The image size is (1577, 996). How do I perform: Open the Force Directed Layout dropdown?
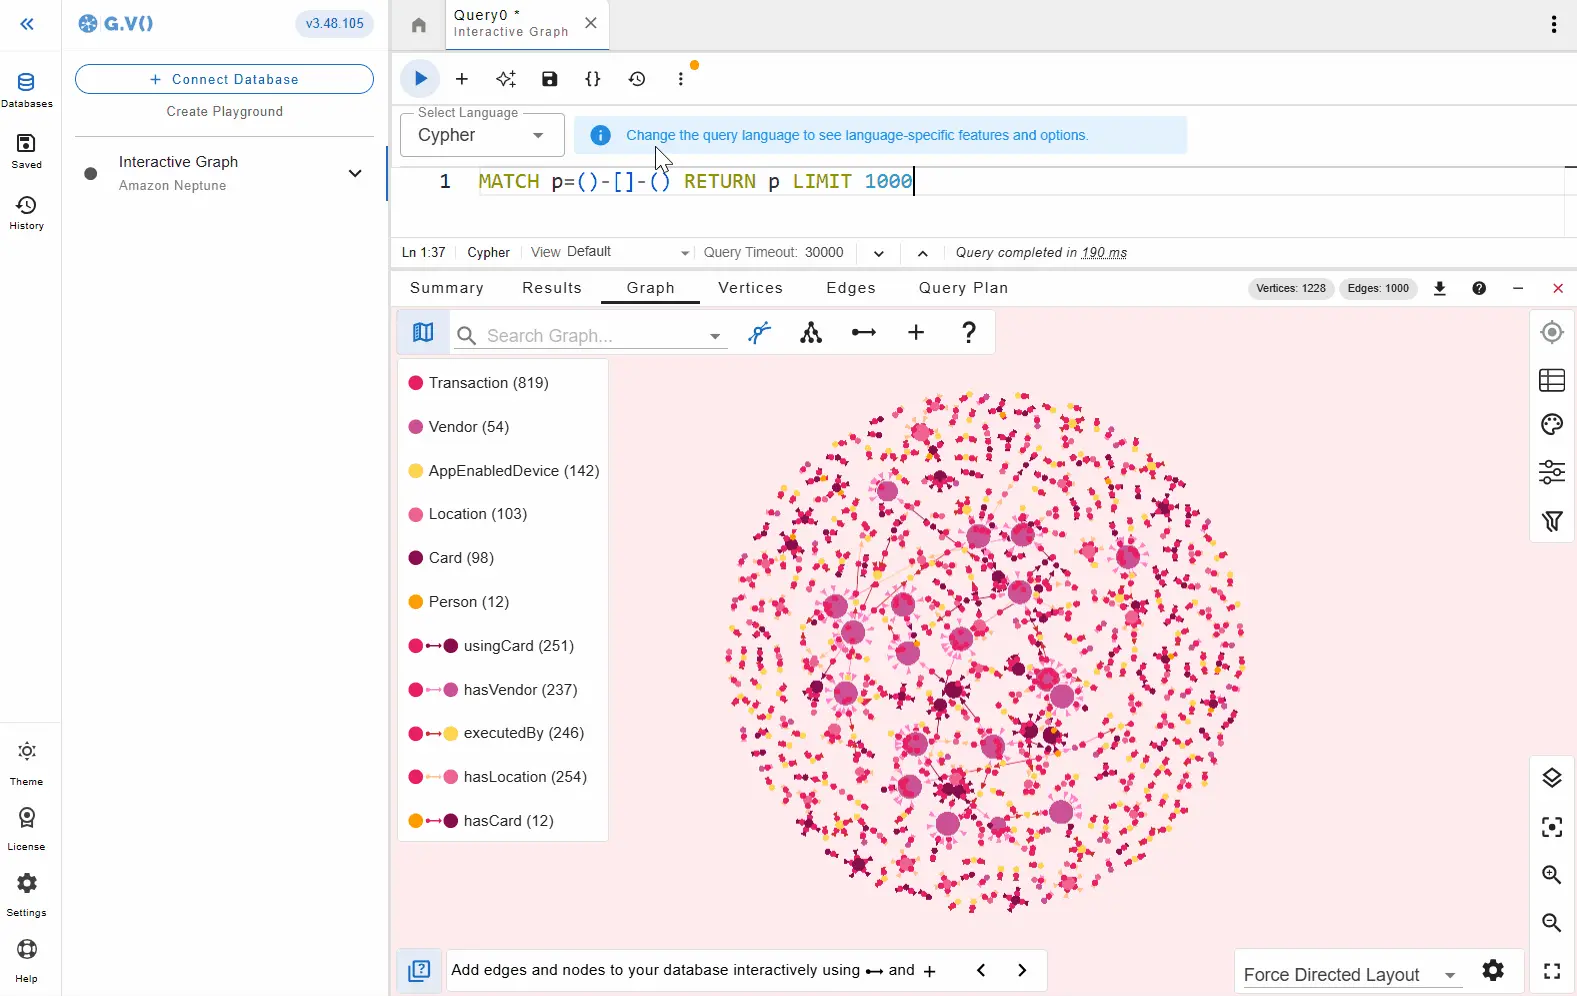tap(1348, 974)
